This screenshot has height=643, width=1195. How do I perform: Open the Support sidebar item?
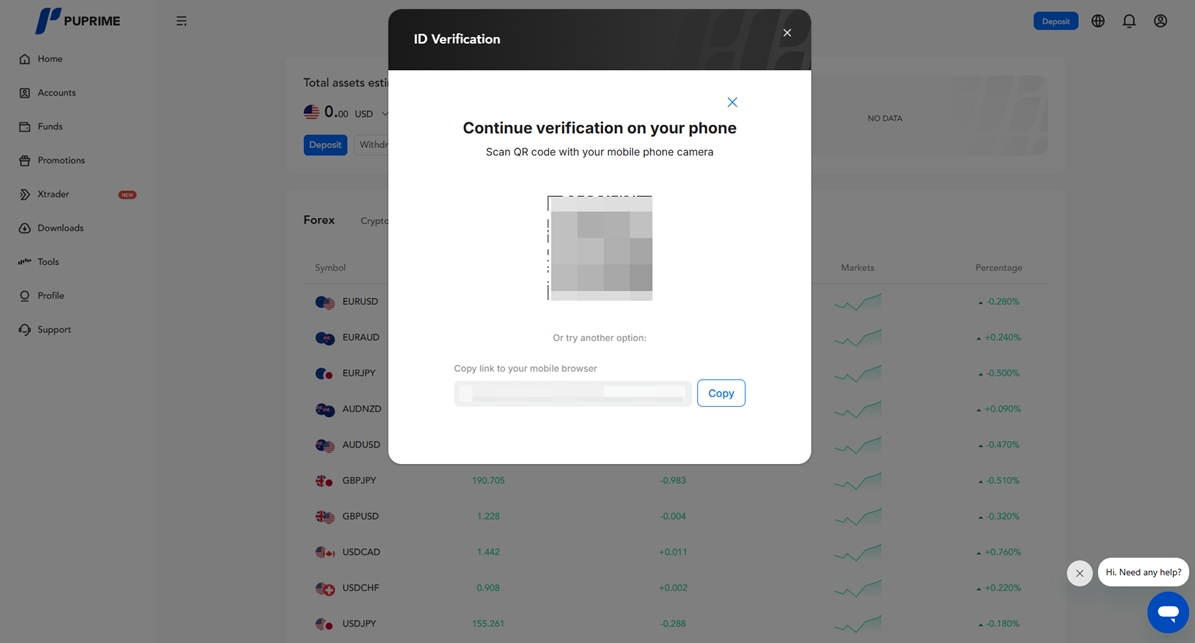[x=54, y=330]
